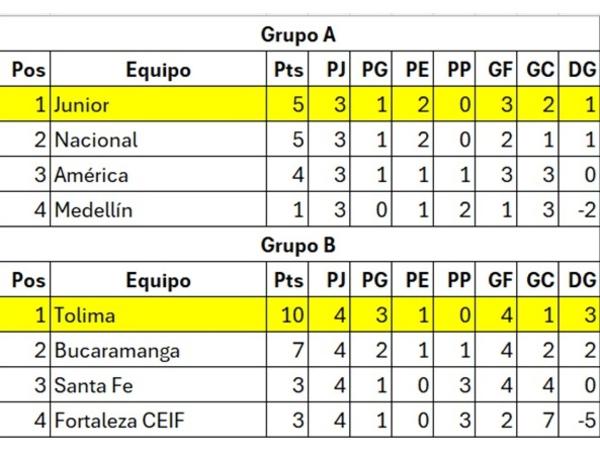Click the Tolima team name cell
Viewport: 600px width, 455px height.
(158, 316)
